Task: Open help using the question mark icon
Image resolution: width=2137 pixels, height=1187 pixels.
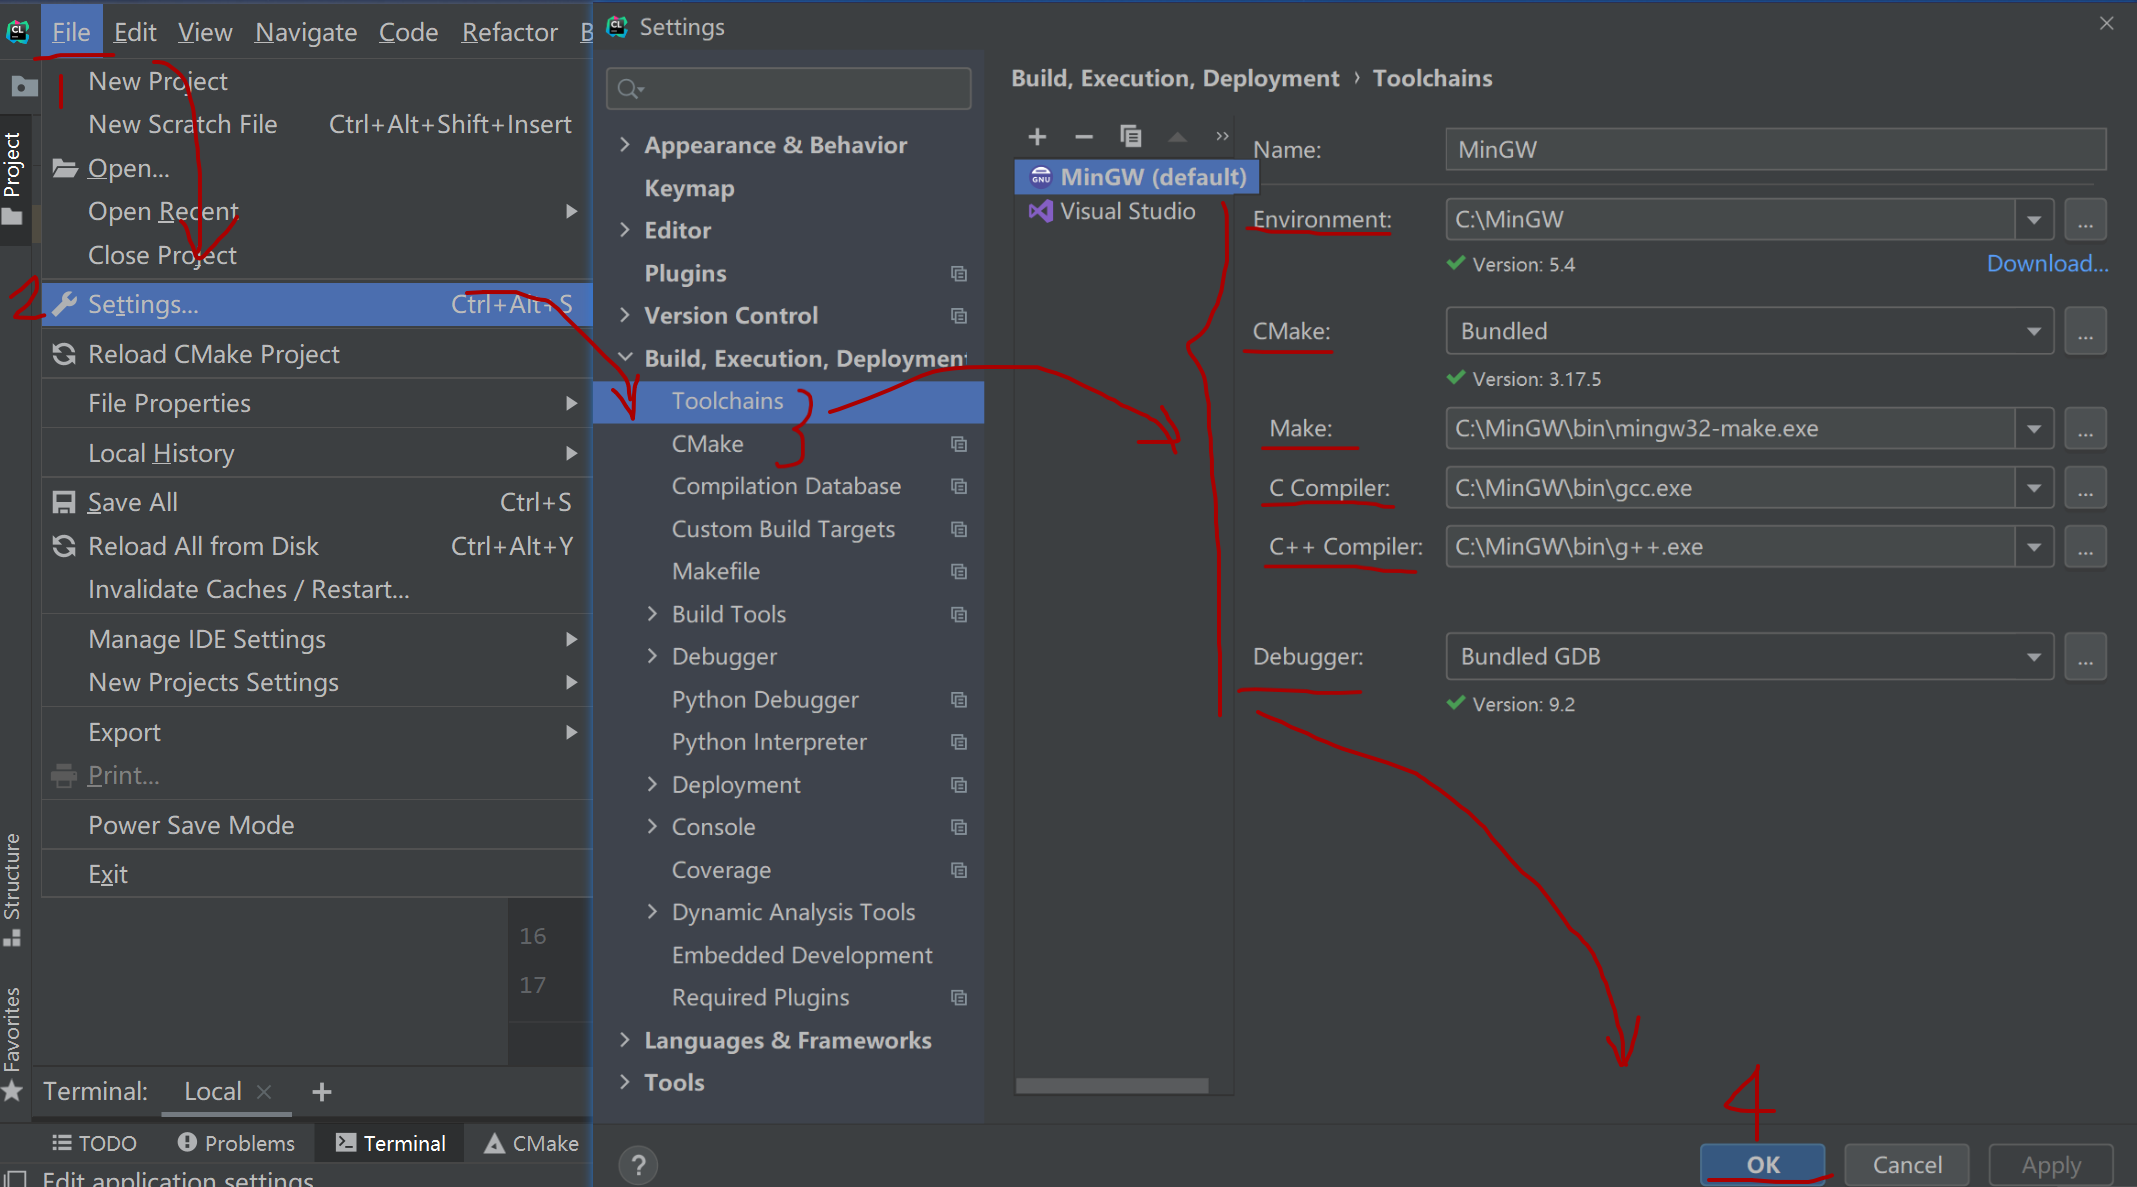Action: point(638,1164)
